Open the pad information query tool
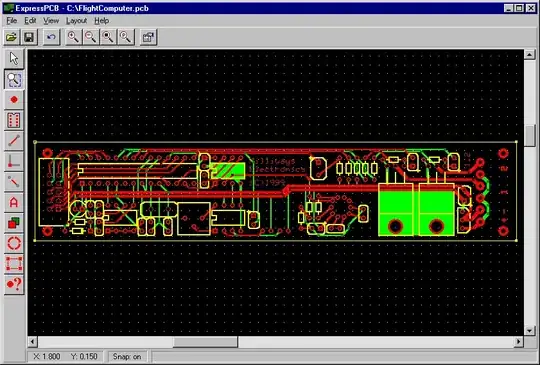Screen dimensions: 540x365 (14, 284)
